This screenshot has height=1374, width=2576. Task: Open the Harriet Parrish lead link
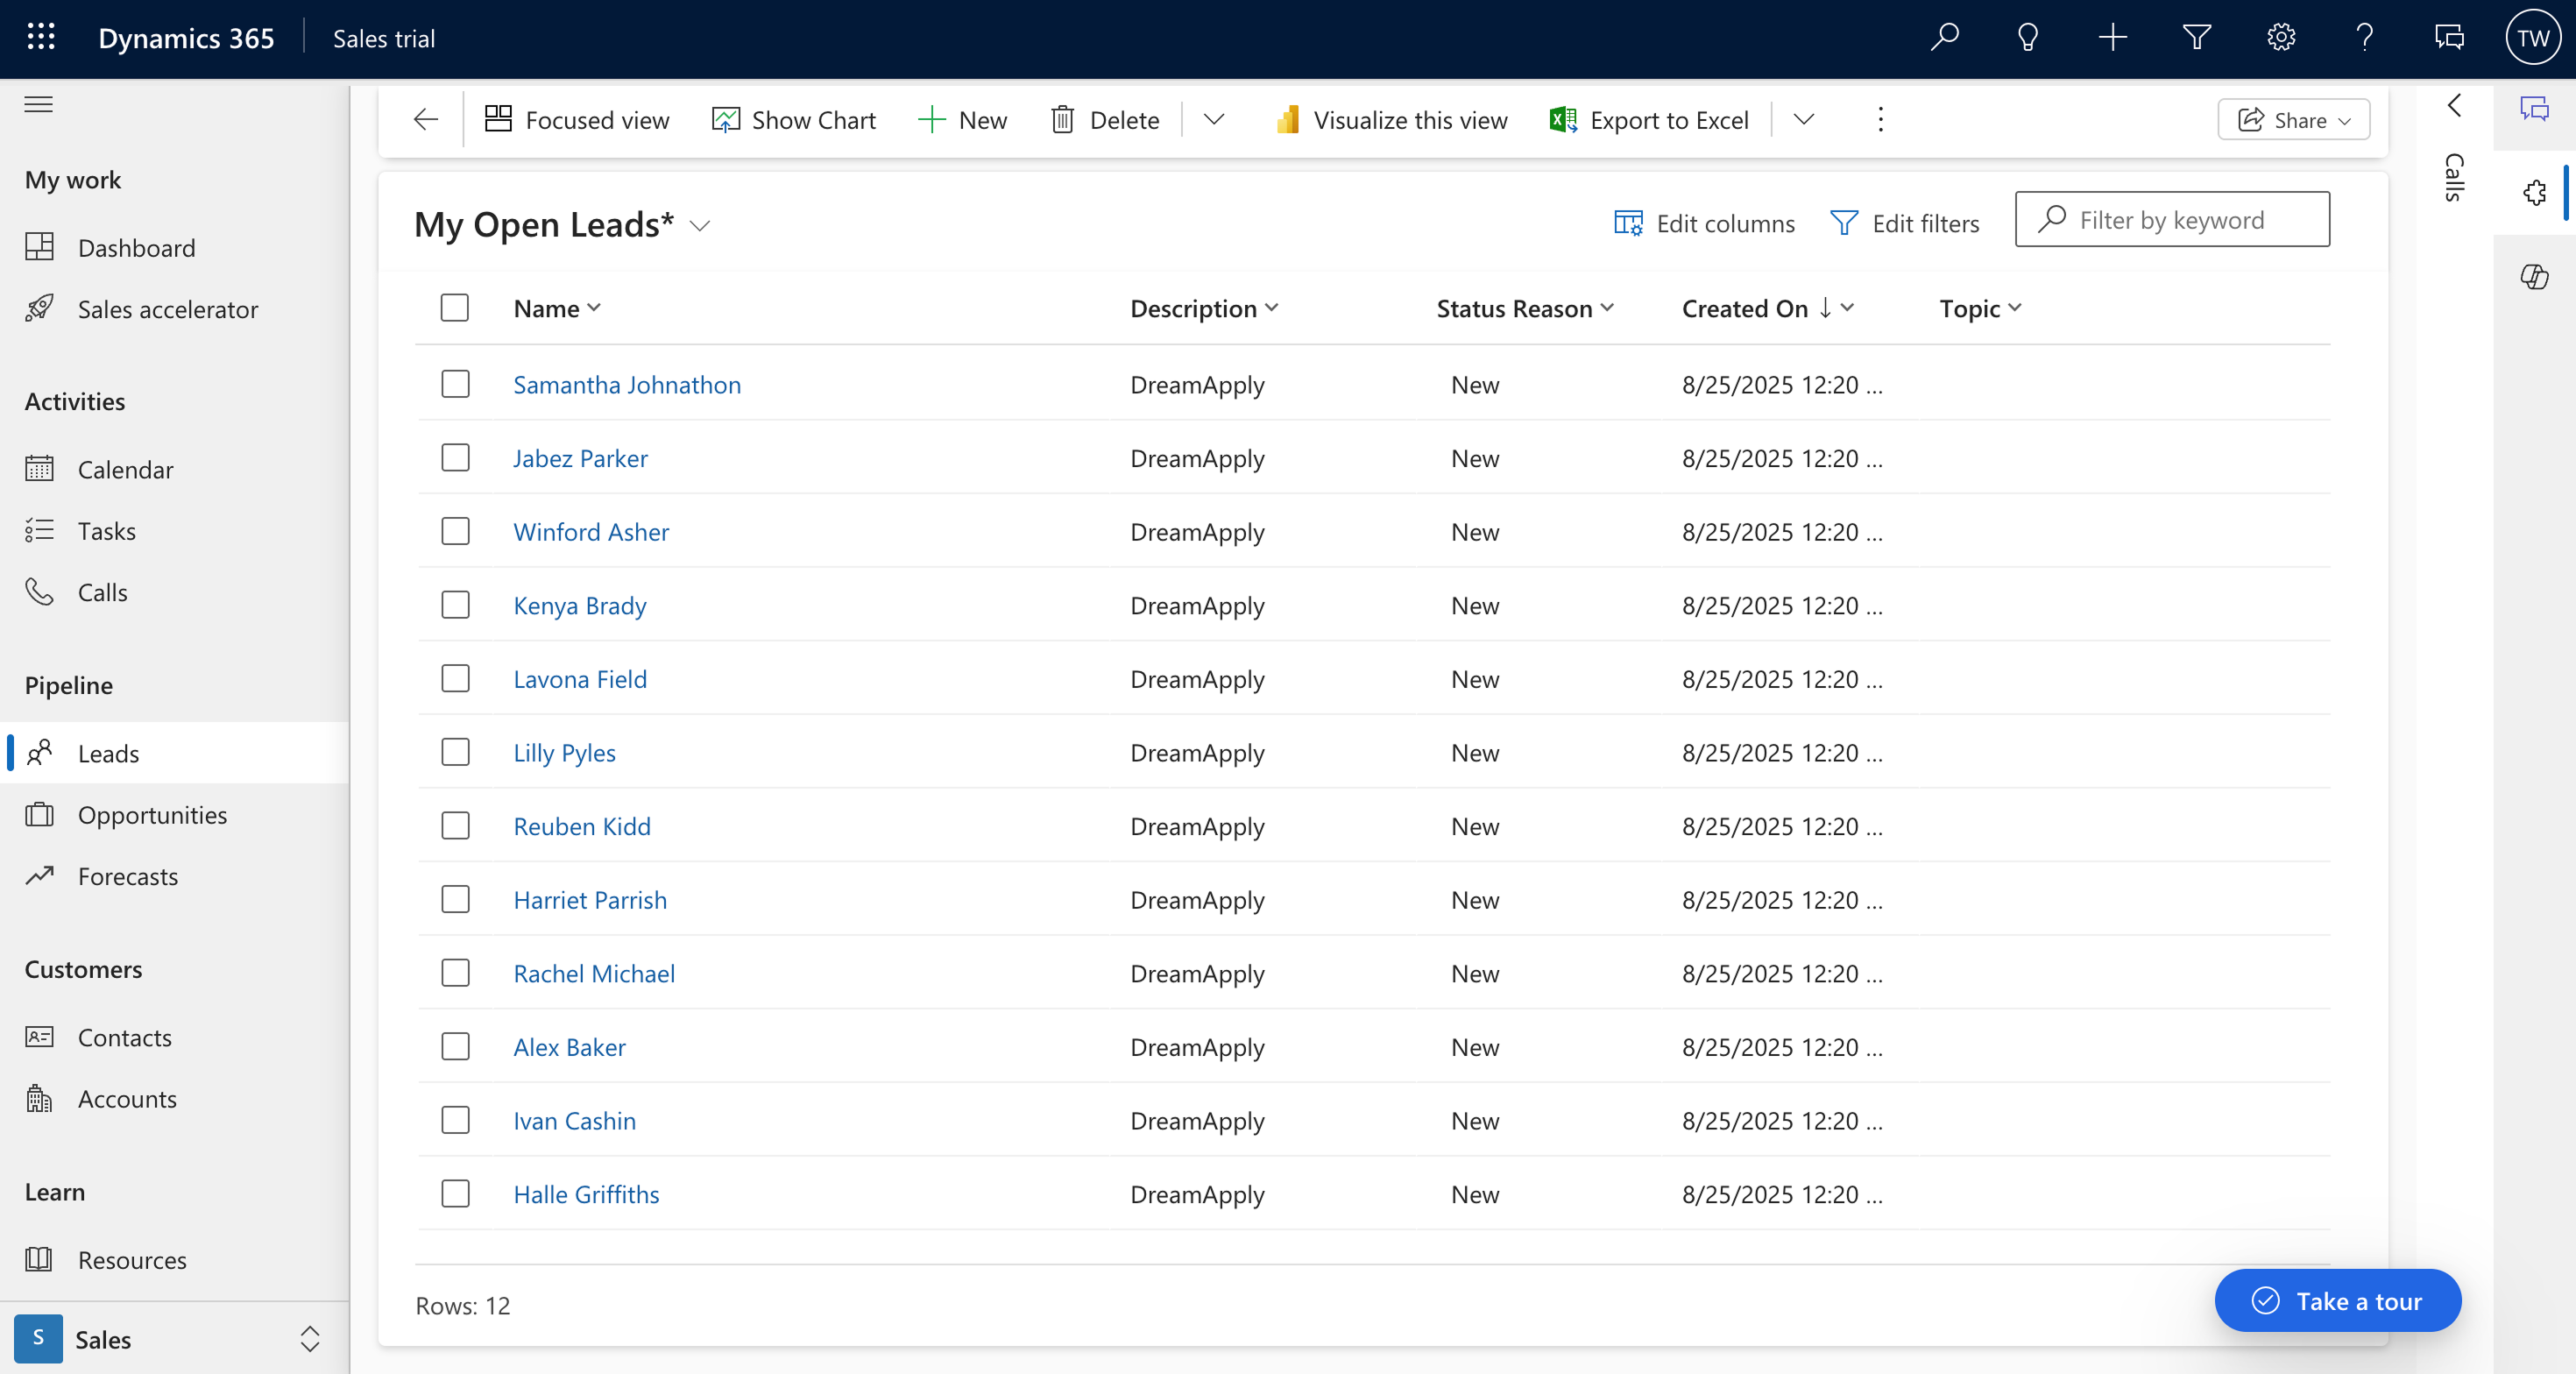(x=590, y=900)
